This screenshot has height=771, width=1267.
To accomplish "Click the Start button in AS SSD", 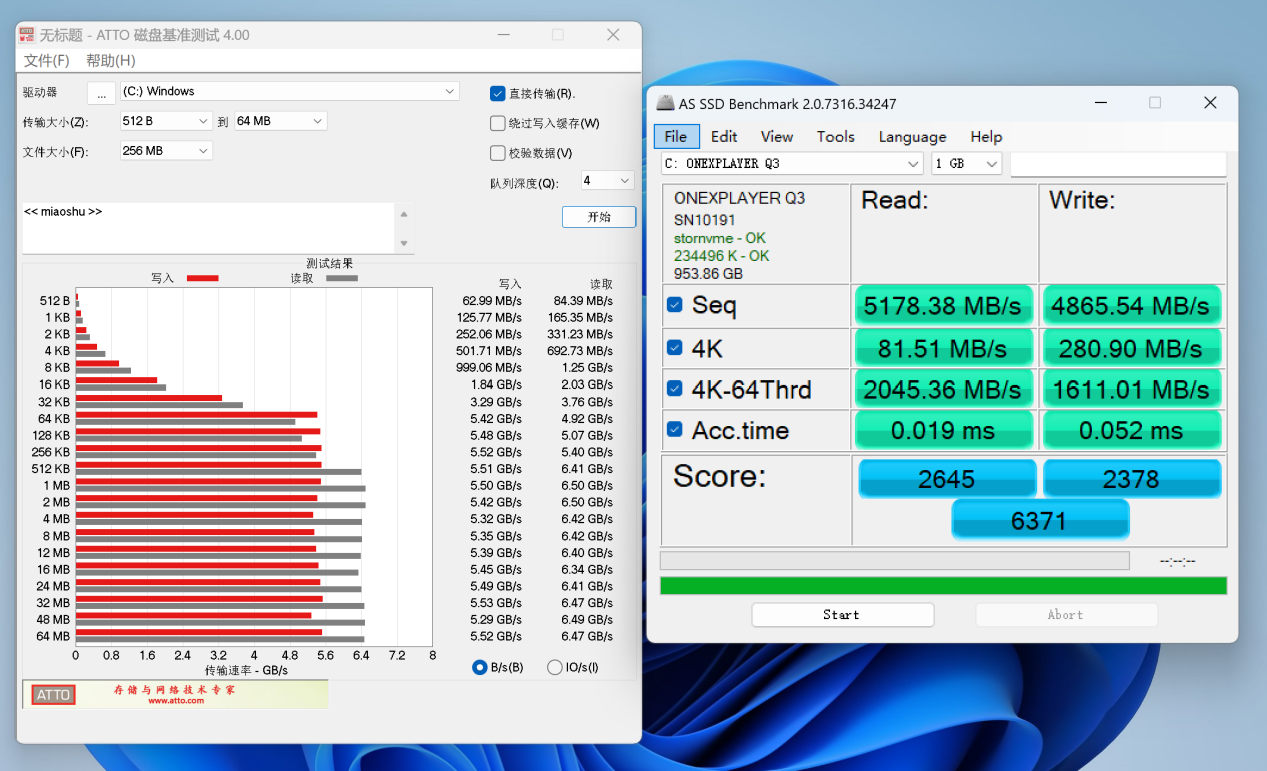I will click(842, 615).
